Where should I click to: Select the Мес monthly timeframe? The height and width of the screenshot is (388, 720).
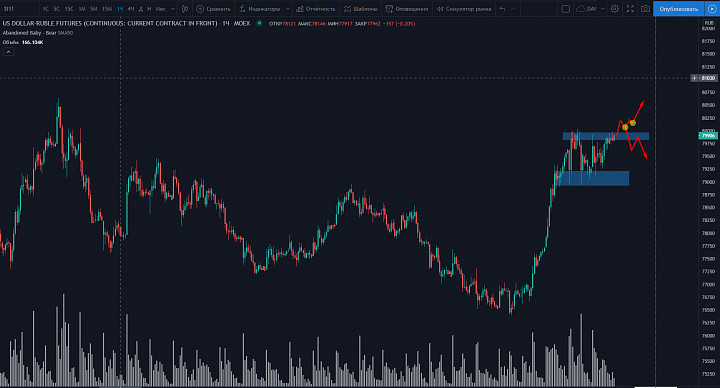[x=160, y=9]
